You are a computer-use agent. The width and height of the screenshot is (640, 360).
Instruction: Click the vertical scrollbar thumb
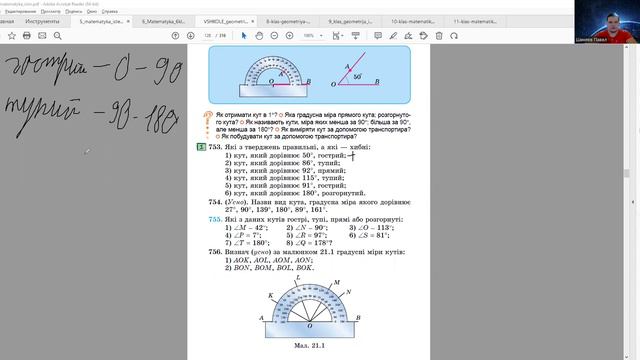coord(627,173)
